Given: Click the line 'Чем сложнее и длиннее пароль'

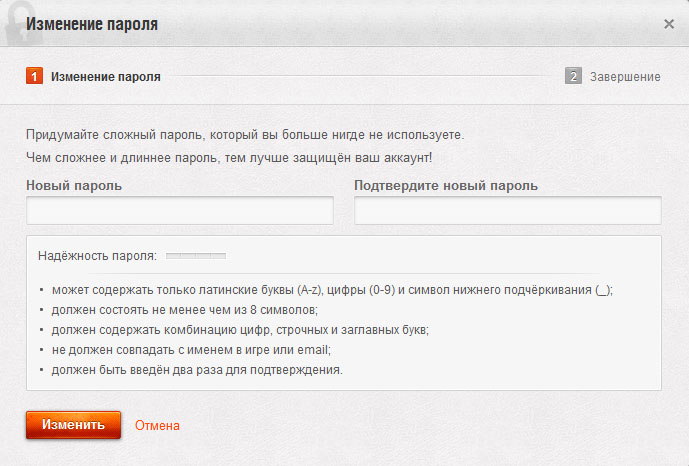Looking at the screenshot, I should [229, 157].
